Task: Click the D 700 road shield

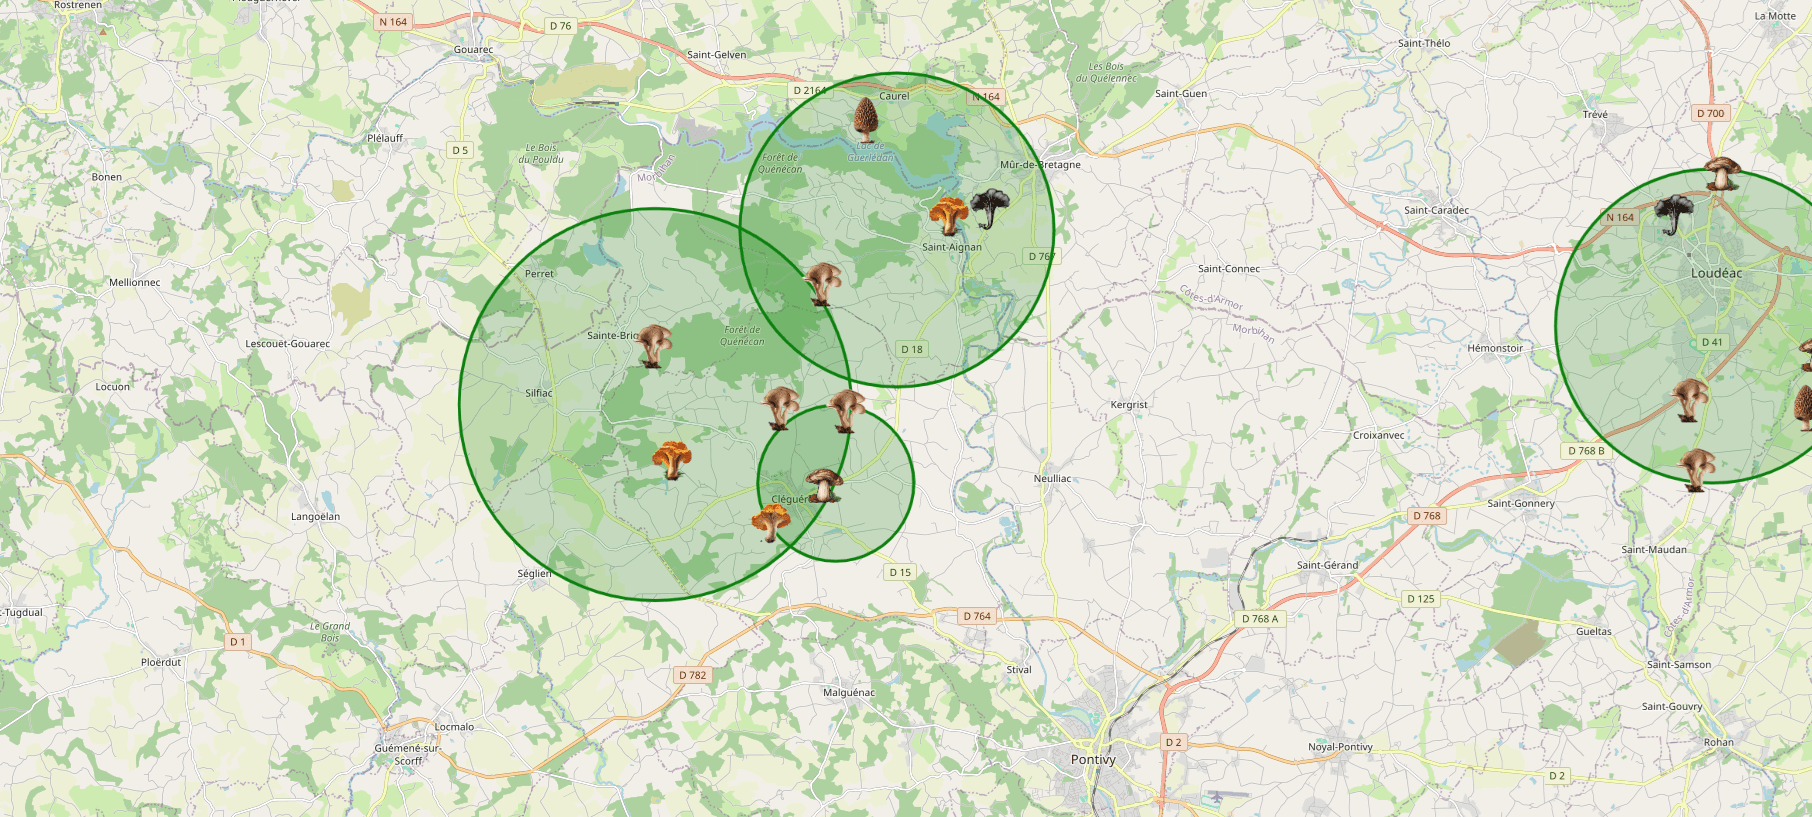Action: [x=1711, y=113]
